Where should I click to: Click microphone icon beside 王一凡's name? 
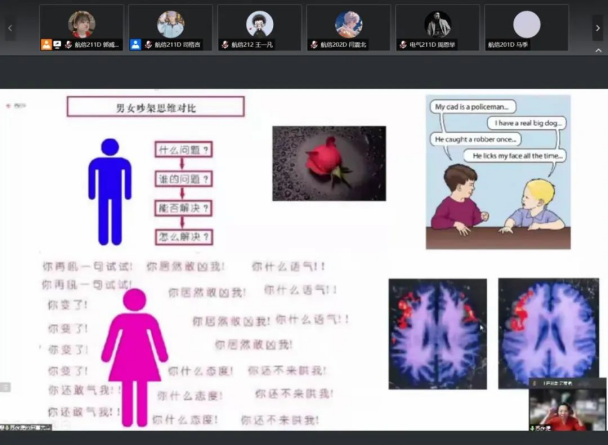tap(225, 45)
